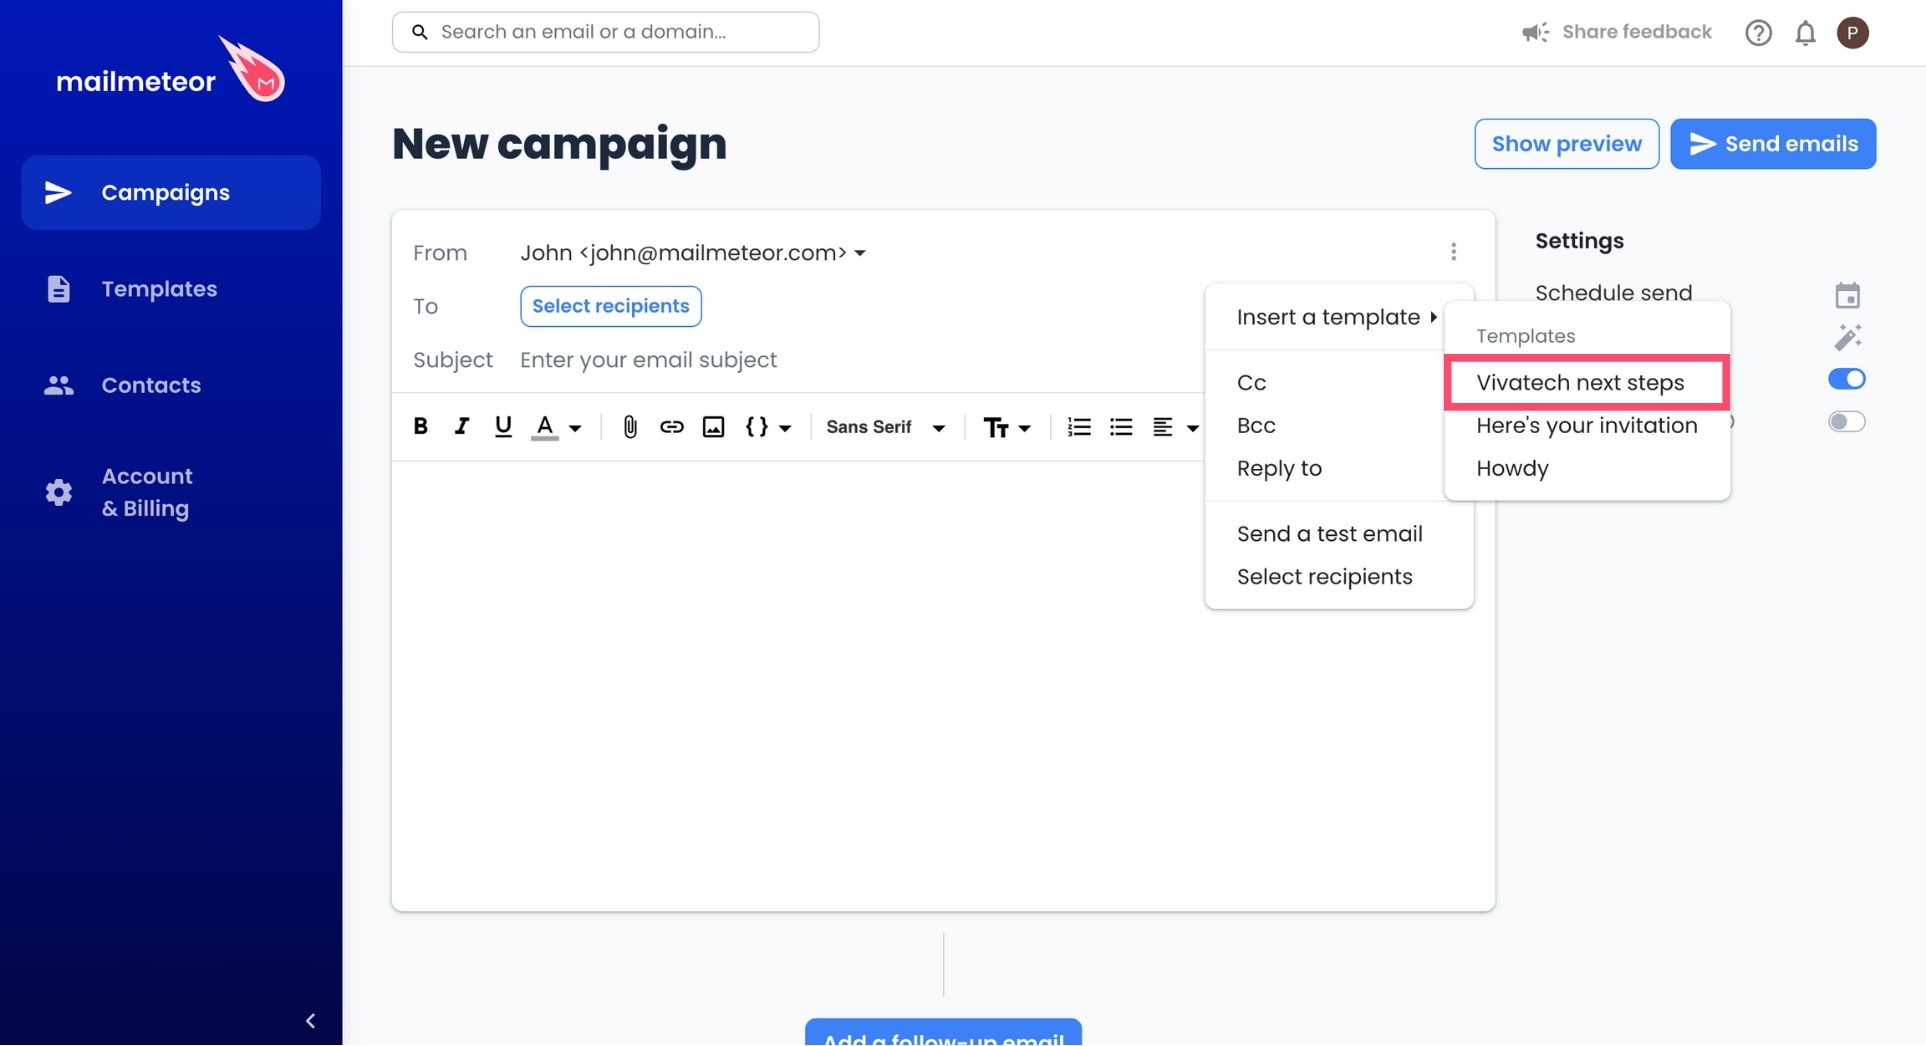Click Add a follow-up email button
This screenshot has height=1046, width=1926.
(943, 1033)
